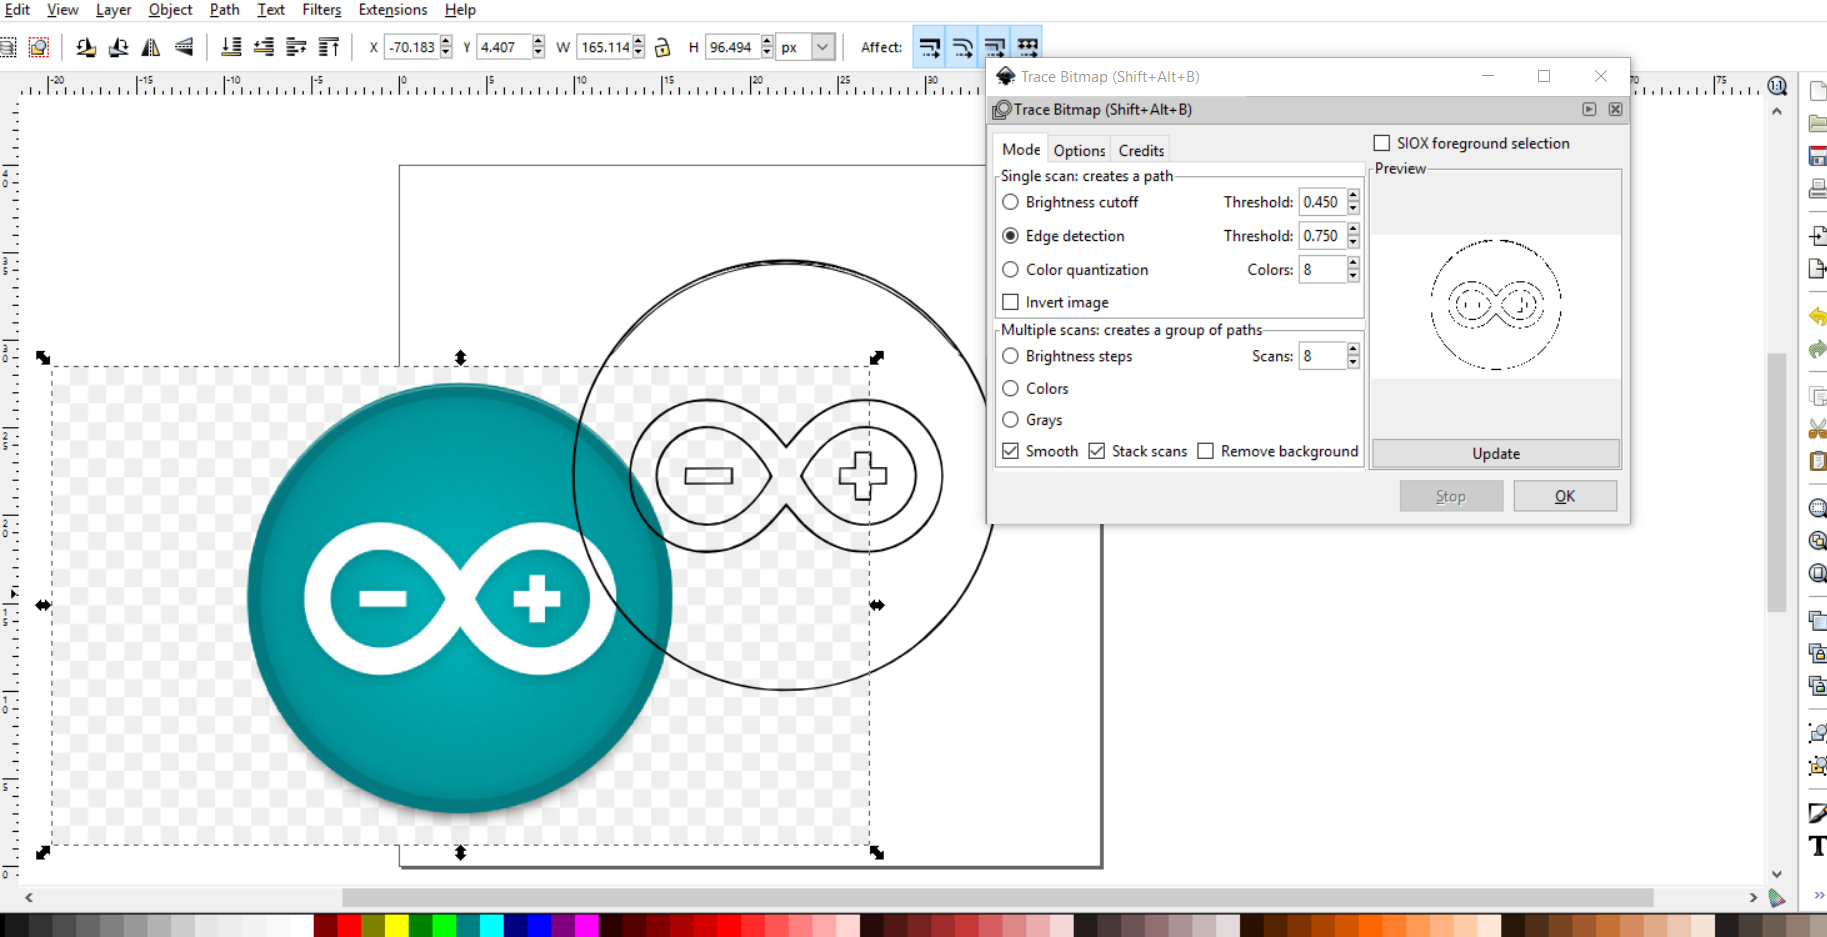Pick the yellow color swatch in palette
Image resolution: width=1827 pixels, height=937 pixels.
coord(396,925)
